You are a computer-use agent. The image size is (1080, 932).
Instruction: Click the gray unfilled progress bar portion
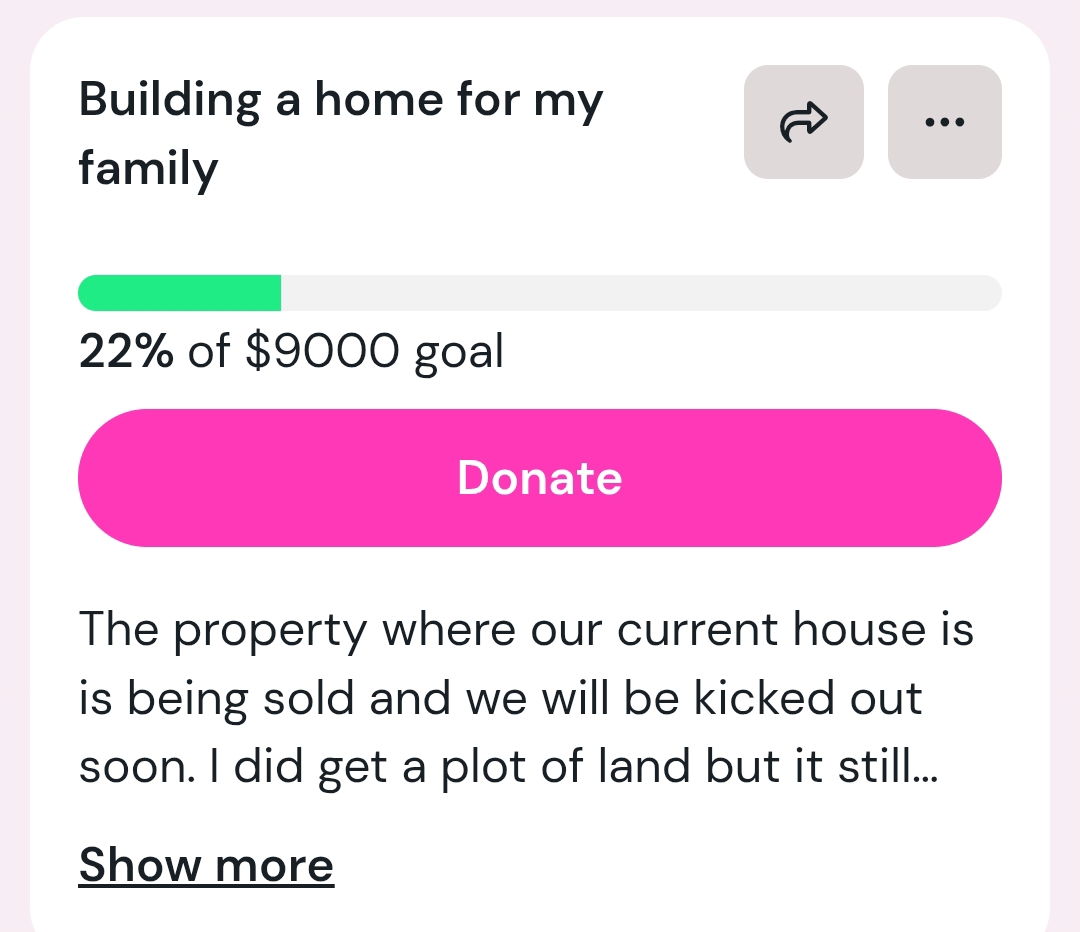tap(640, 293)
